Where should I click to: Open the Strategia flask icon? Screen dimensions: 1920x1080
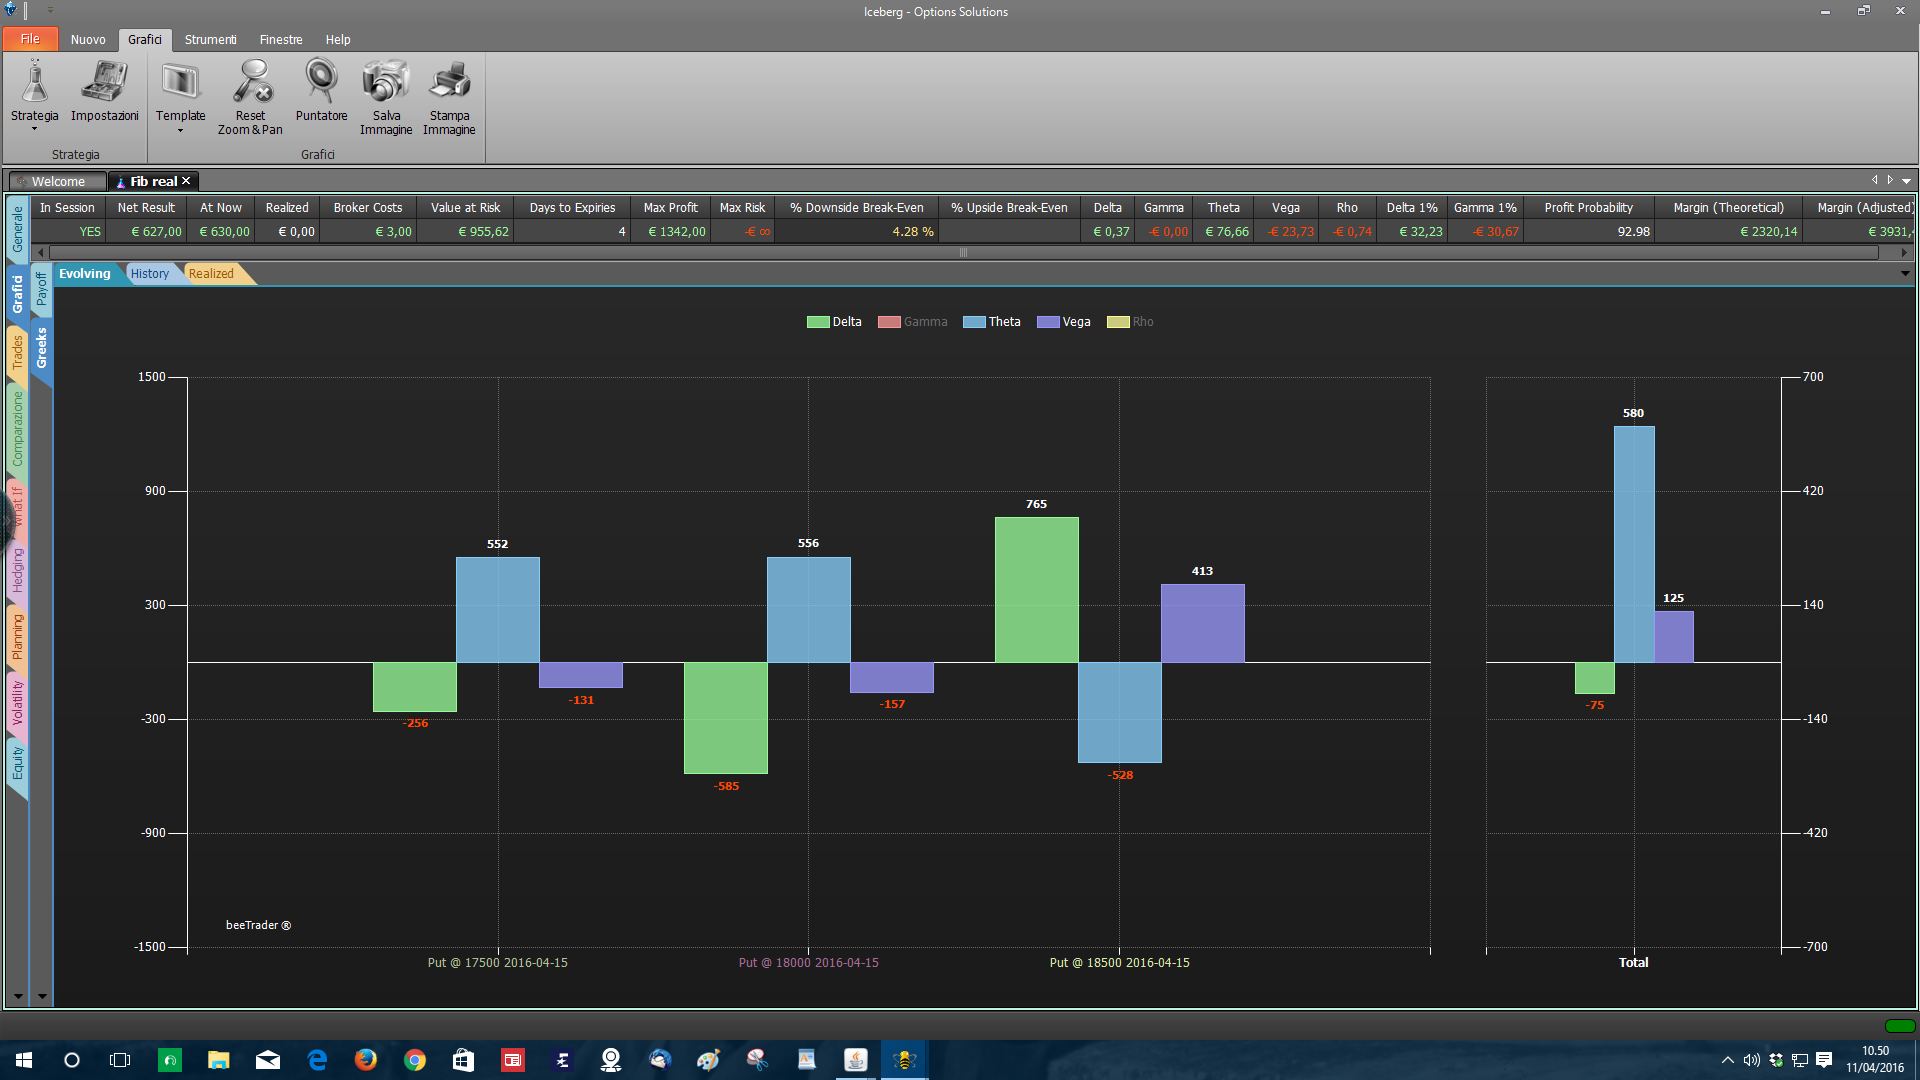(x=35, y=82)
